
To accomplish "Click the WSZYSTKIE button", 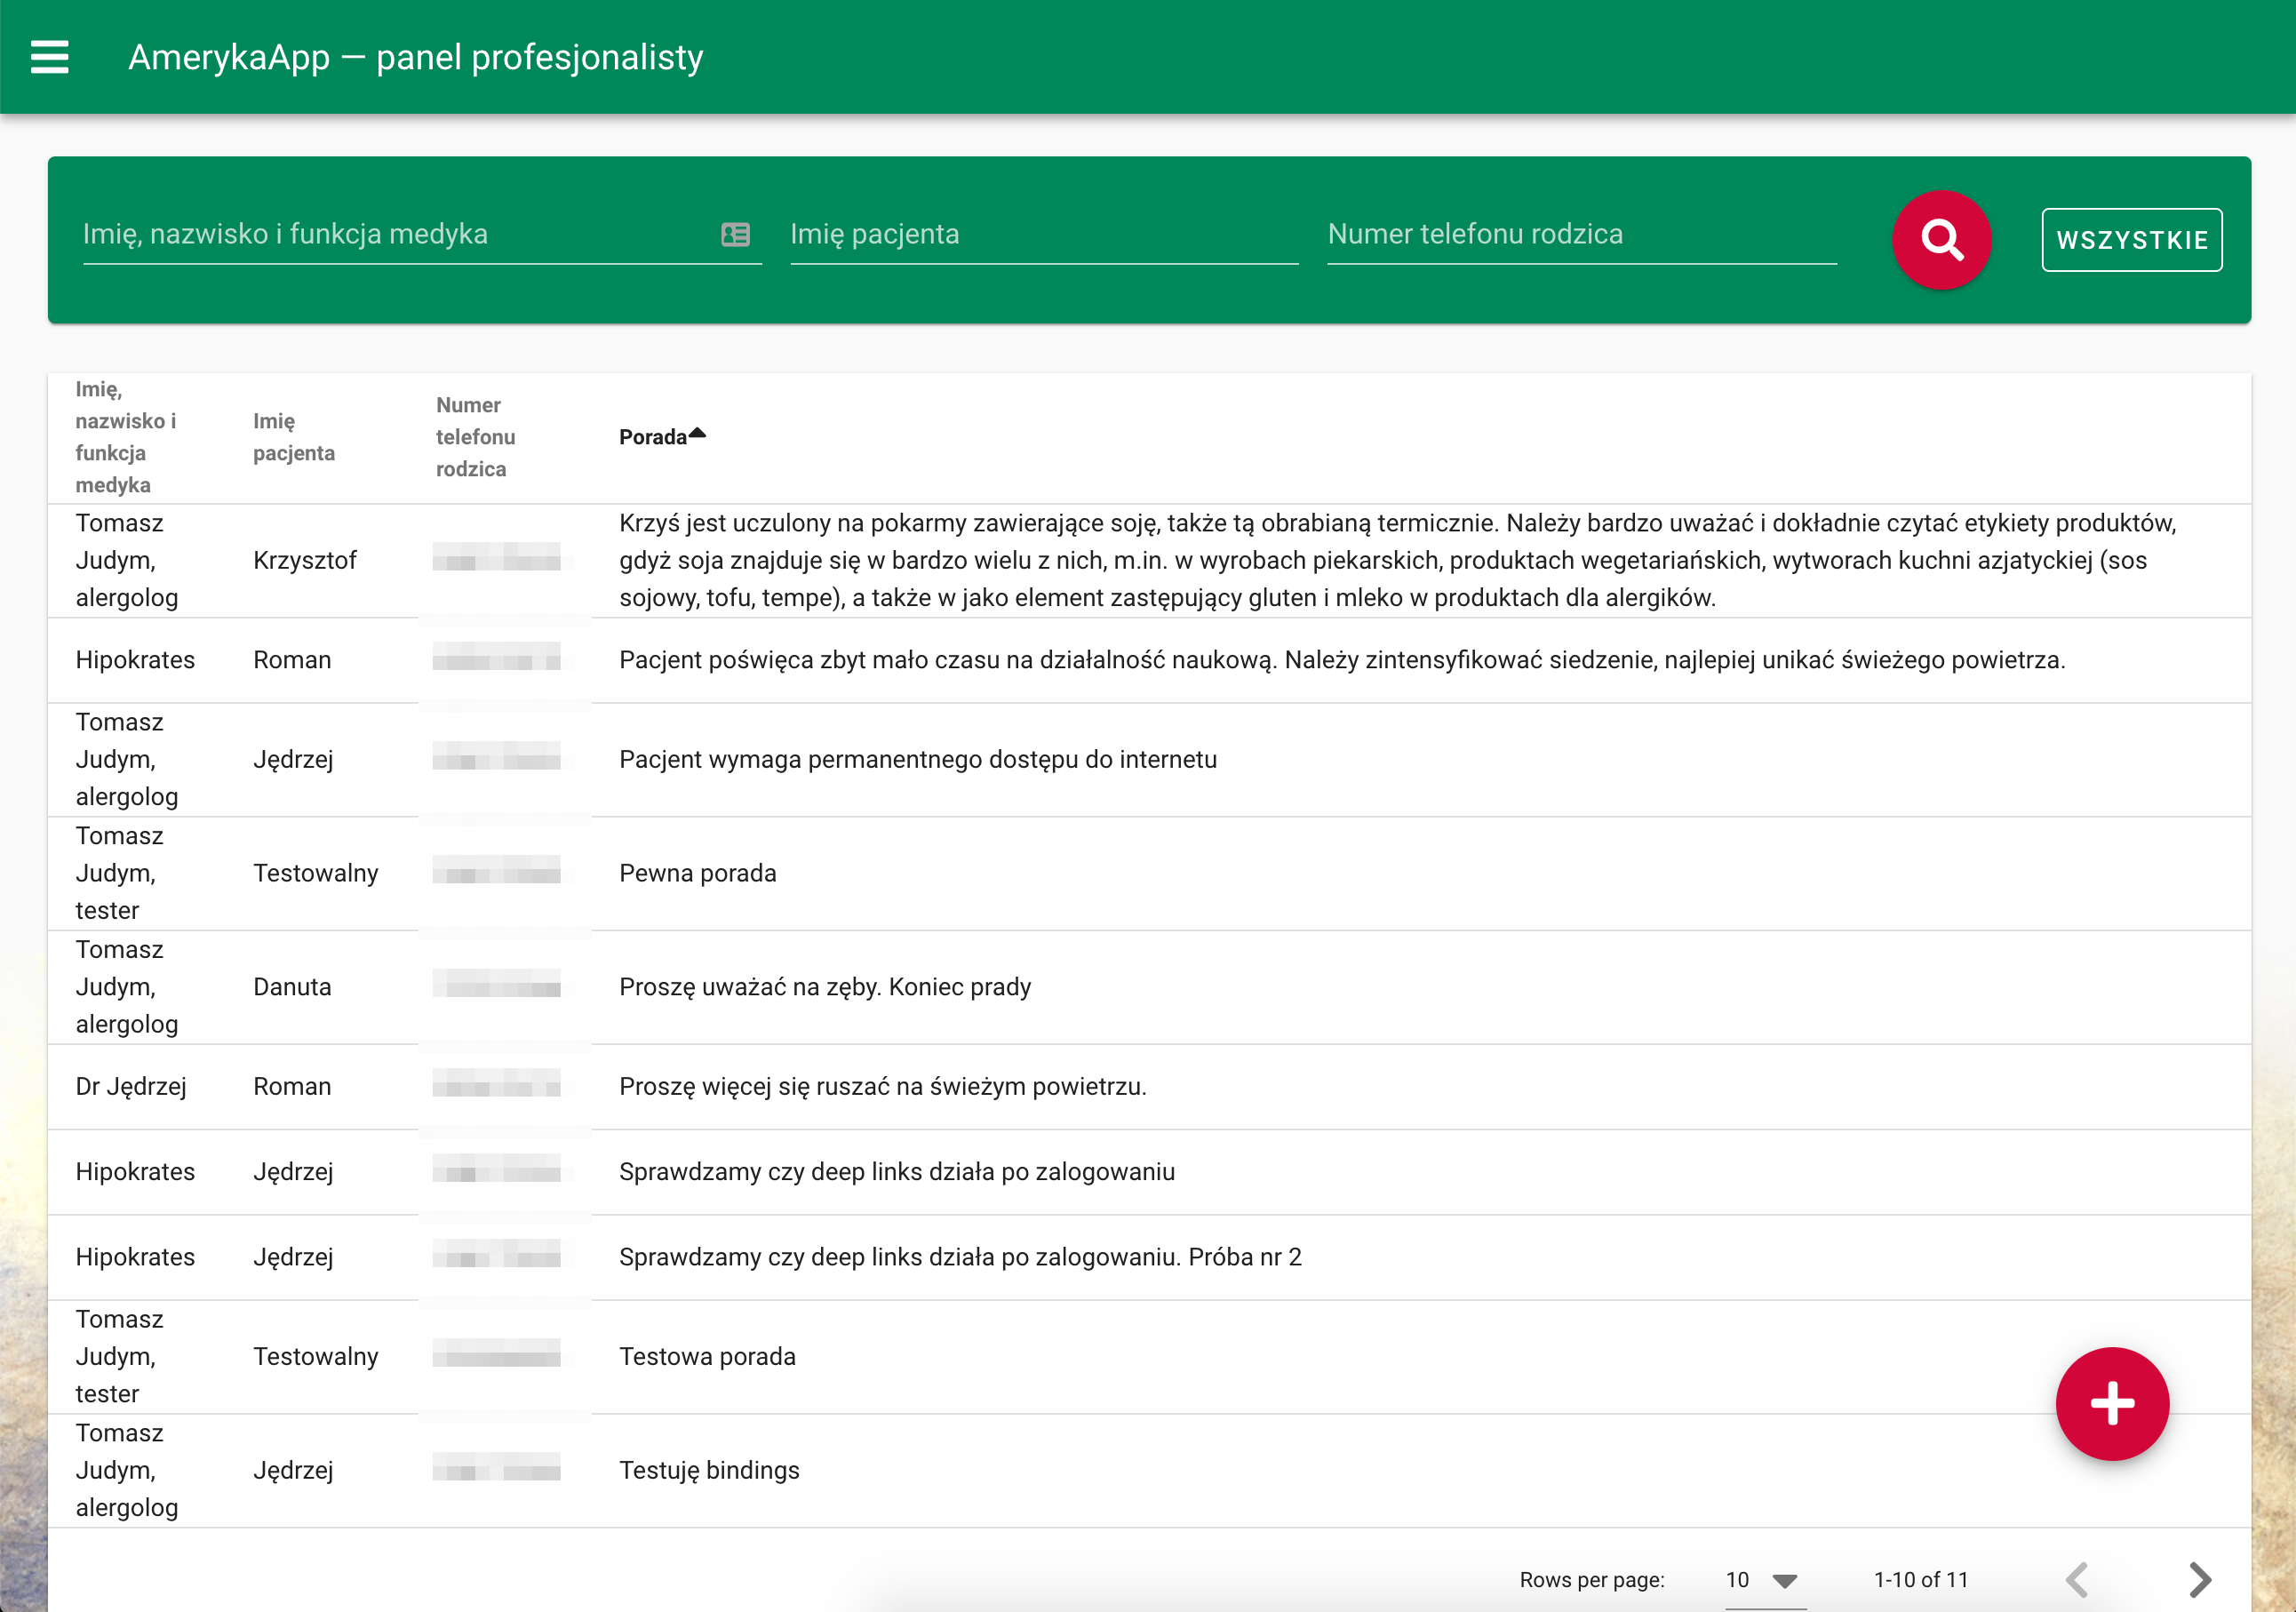I will pos(2131,240).
